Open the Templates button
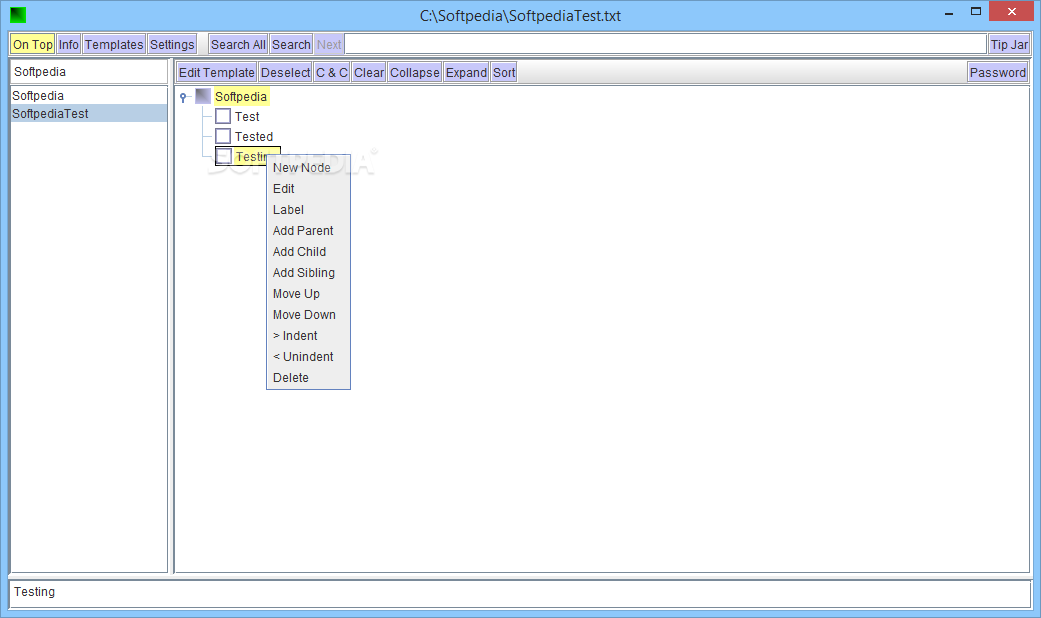The image size is (1041, 618). tap(114, 44)
